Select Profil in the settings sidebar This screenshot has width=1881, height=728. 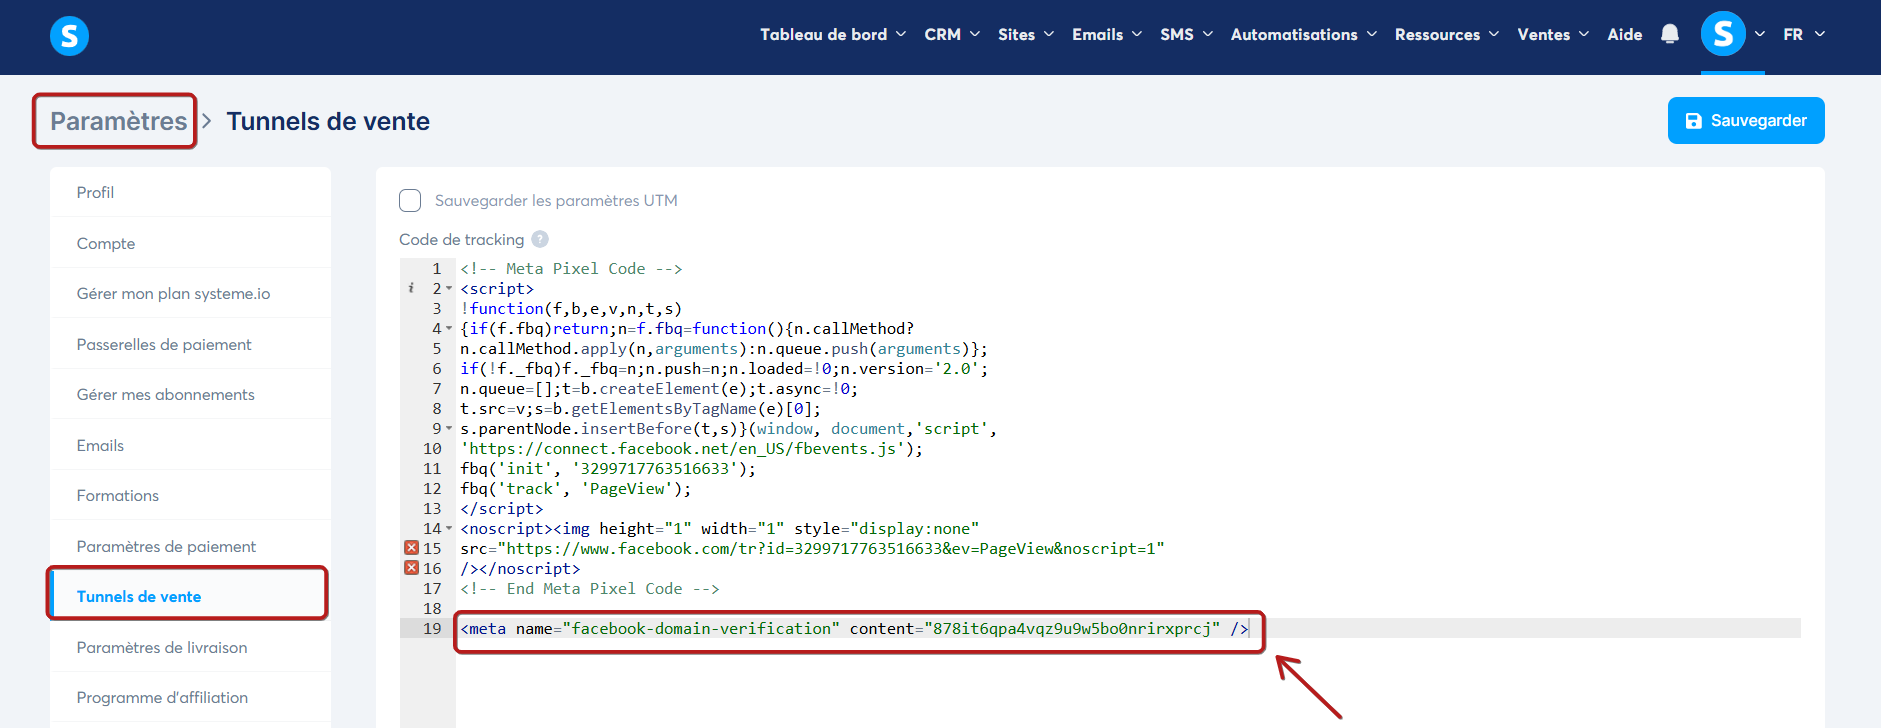[190, 192]
